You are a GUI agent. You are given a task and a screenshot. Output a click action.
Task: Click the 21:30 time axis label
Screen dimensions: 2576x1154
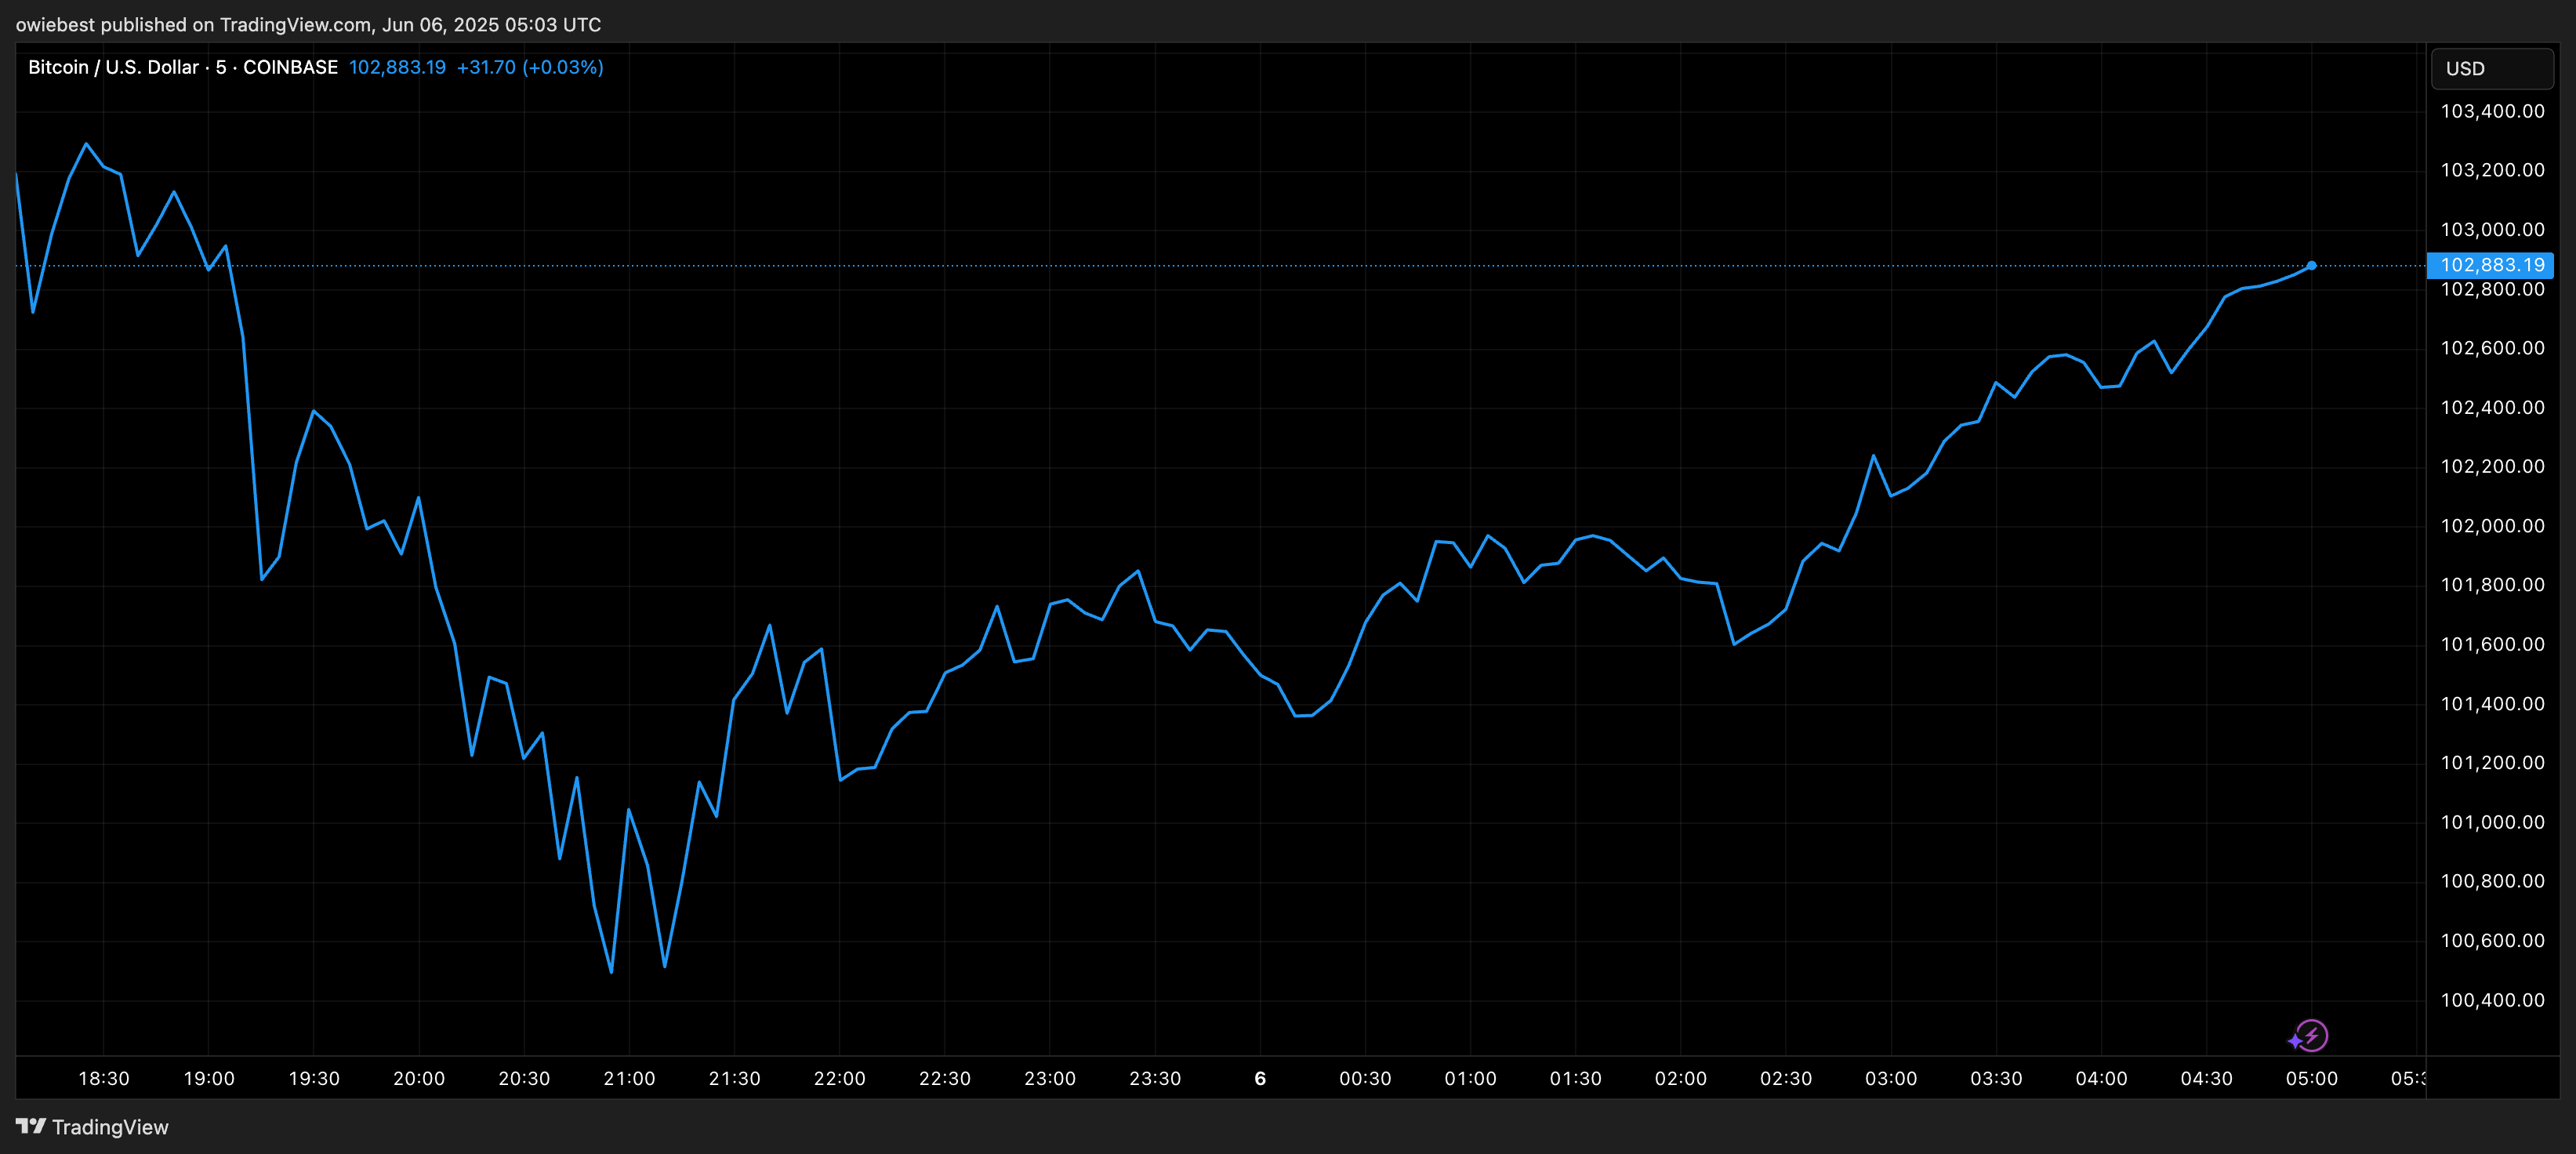coord(734,1079)
